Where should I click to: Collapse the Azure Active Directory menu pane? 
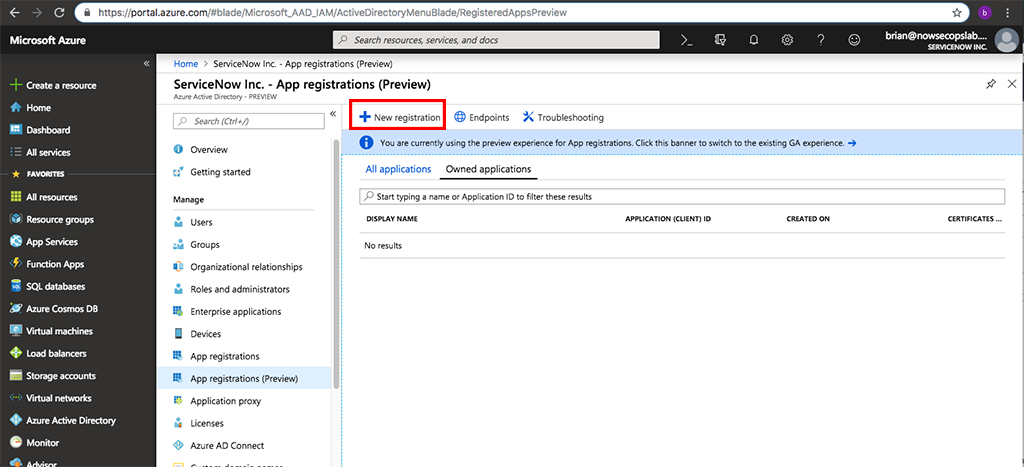pyautogui.click(x=332, y=114)
